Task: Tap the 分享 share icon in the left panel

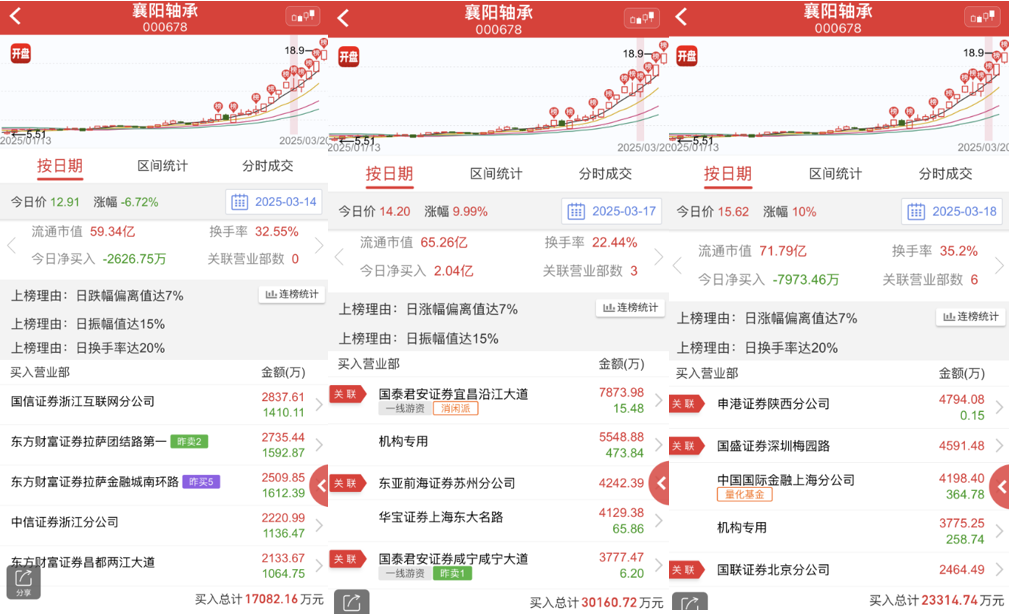Action: tap(23, 582)
